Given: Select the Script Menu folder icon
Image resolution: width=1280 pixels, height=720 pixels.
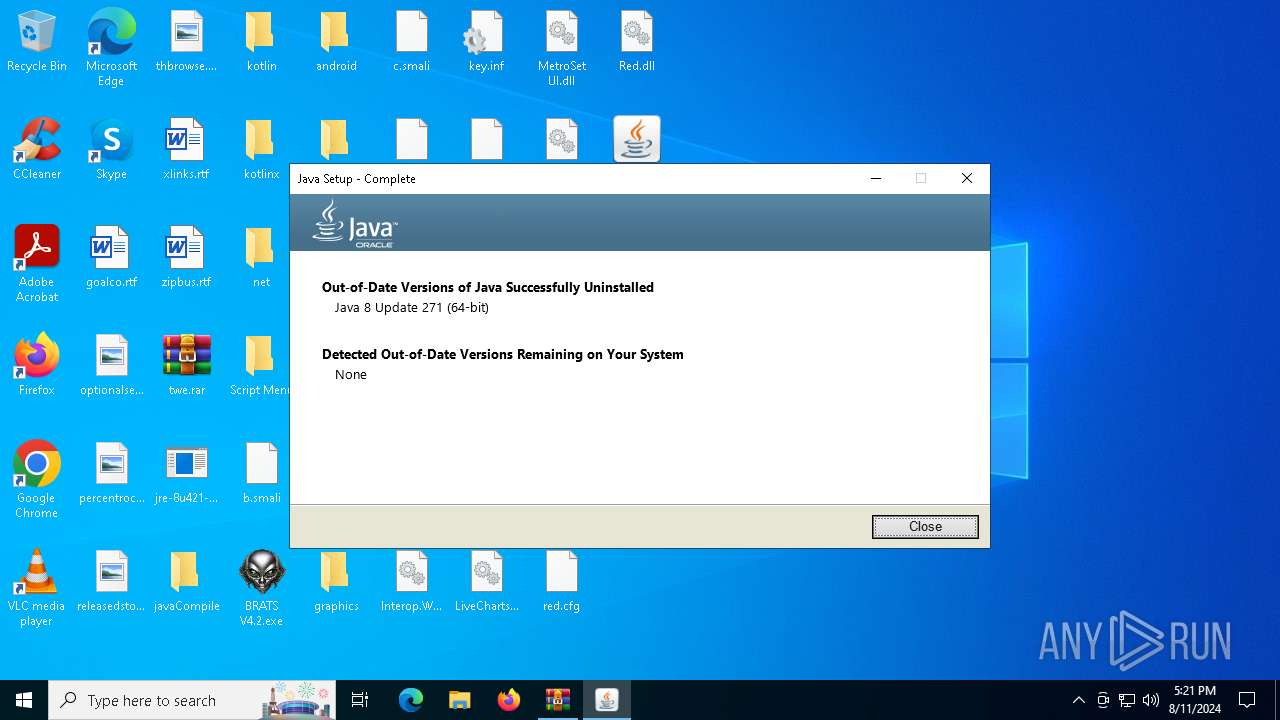Looking at the screenshot, I should (259, 365).
